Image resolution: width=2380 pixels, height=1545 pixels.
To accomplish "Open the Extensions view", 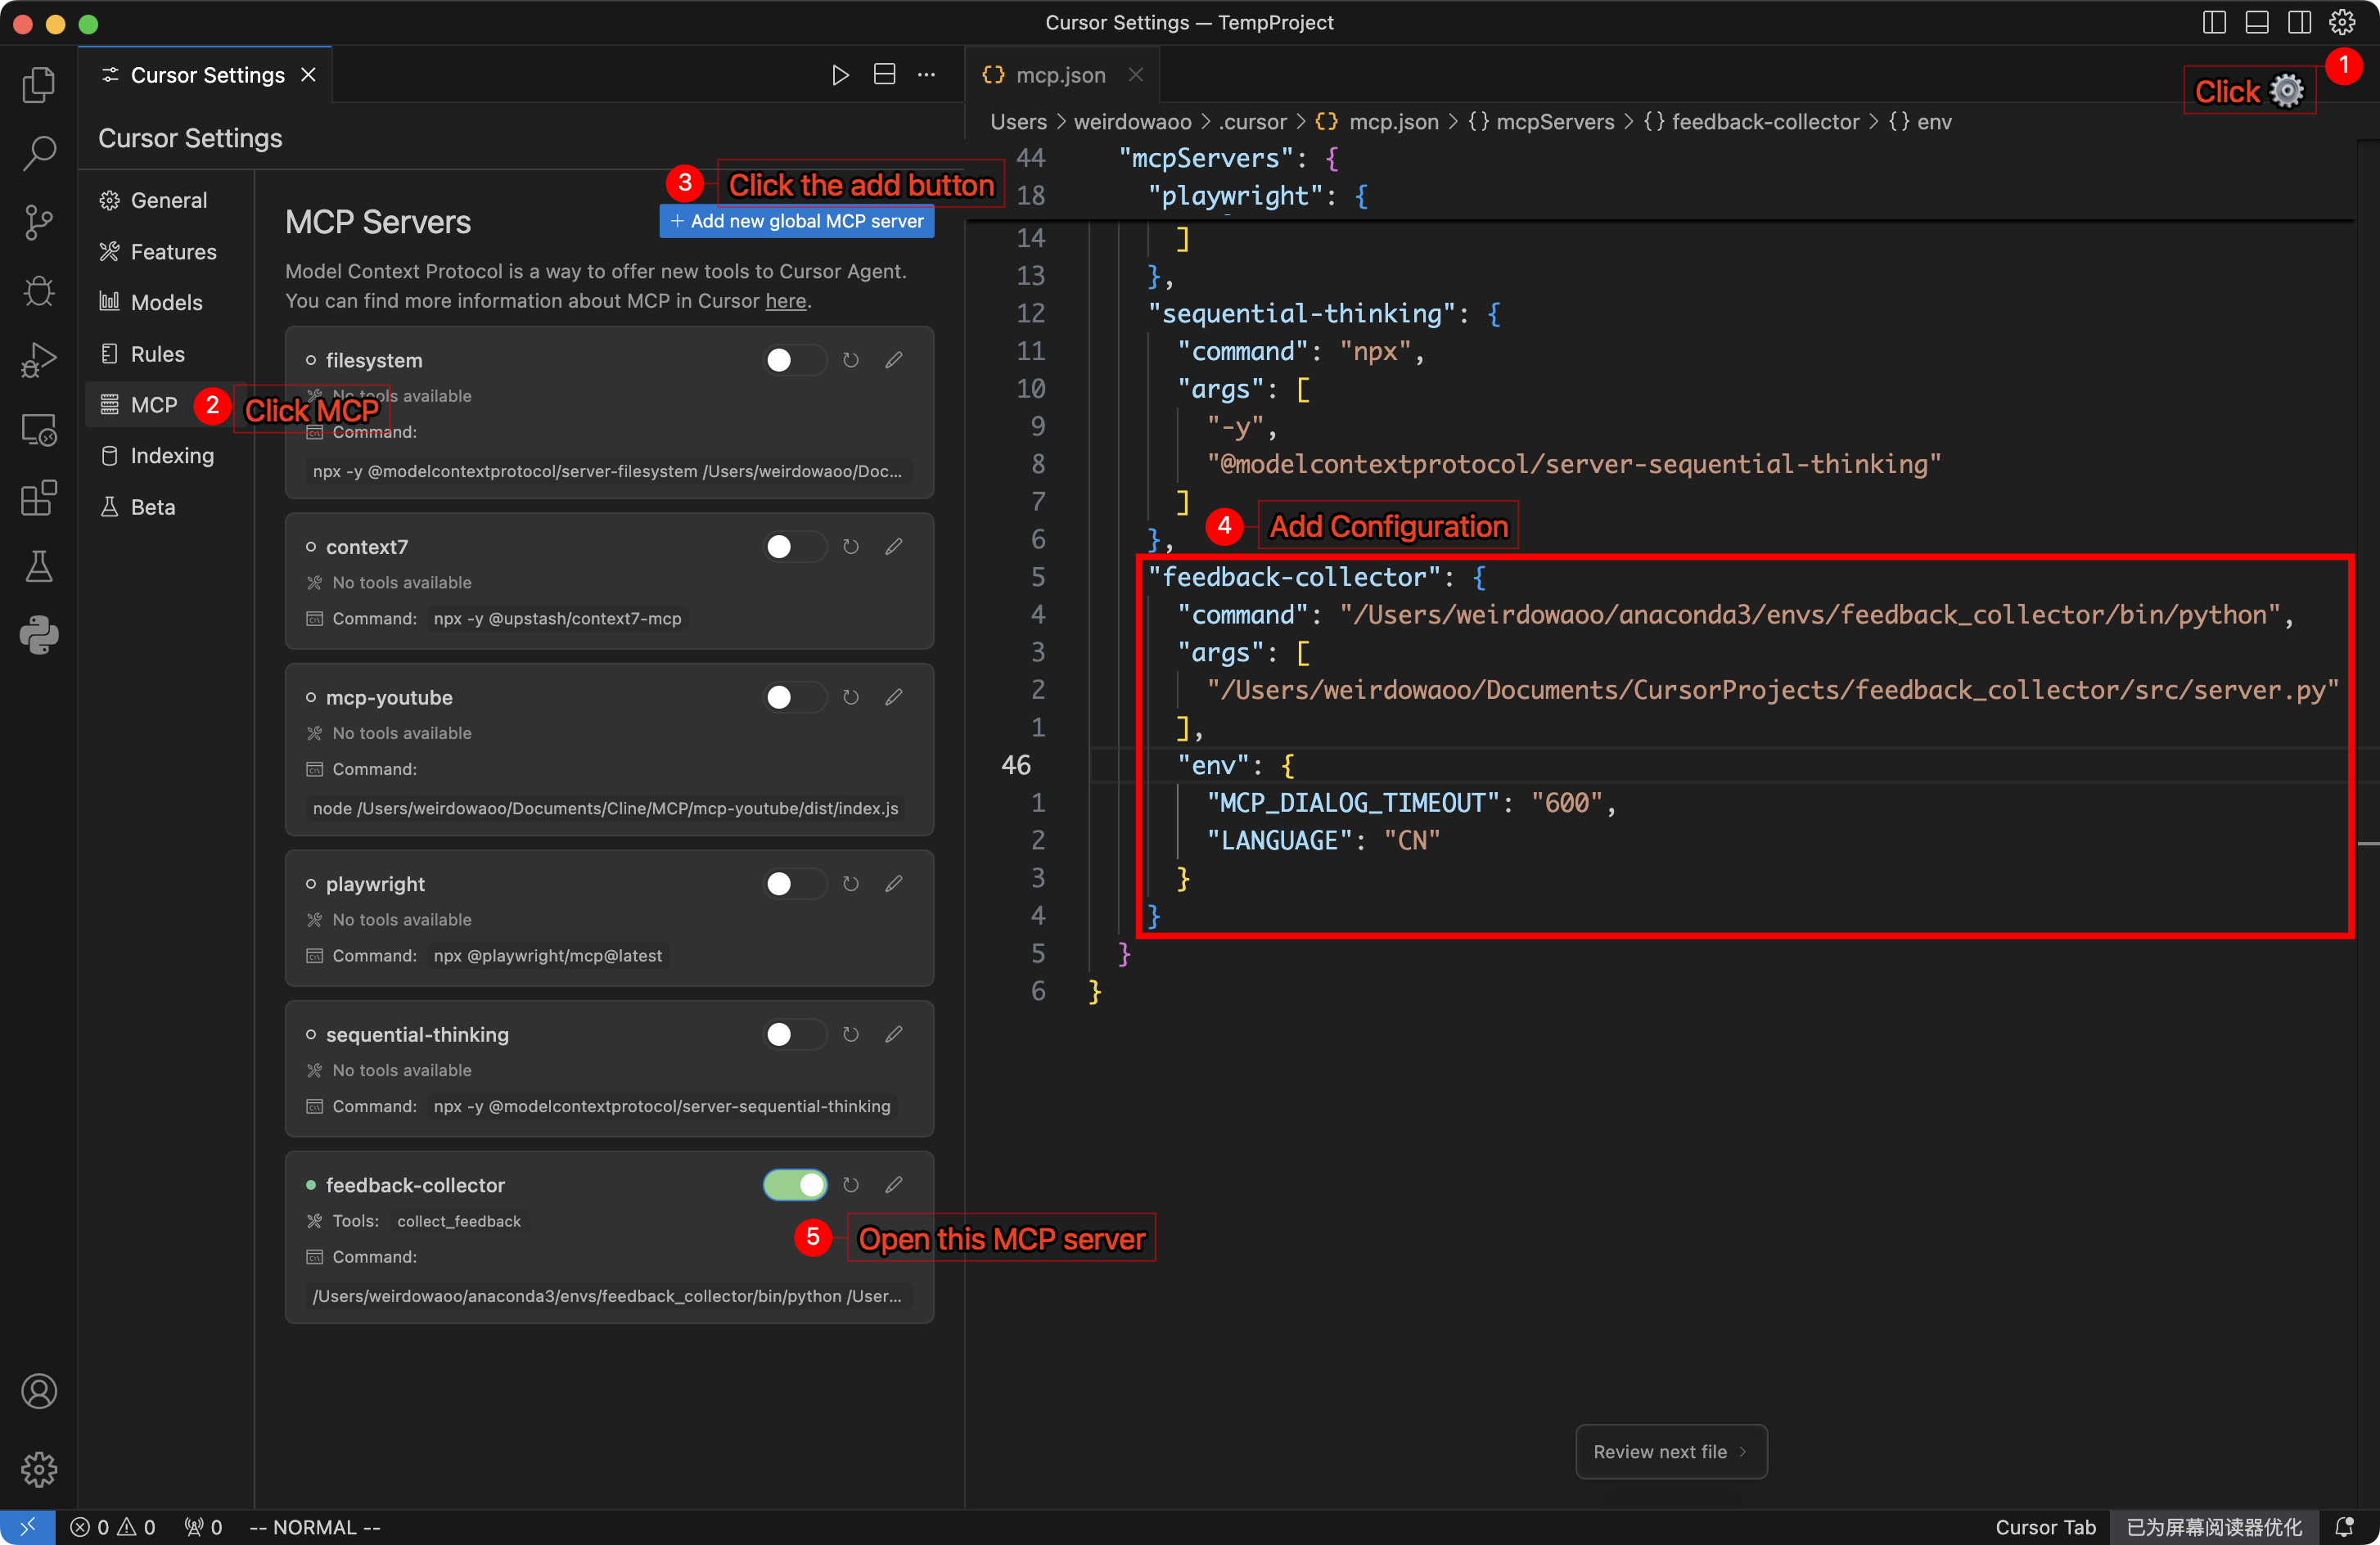I will (x=39, y=498).
